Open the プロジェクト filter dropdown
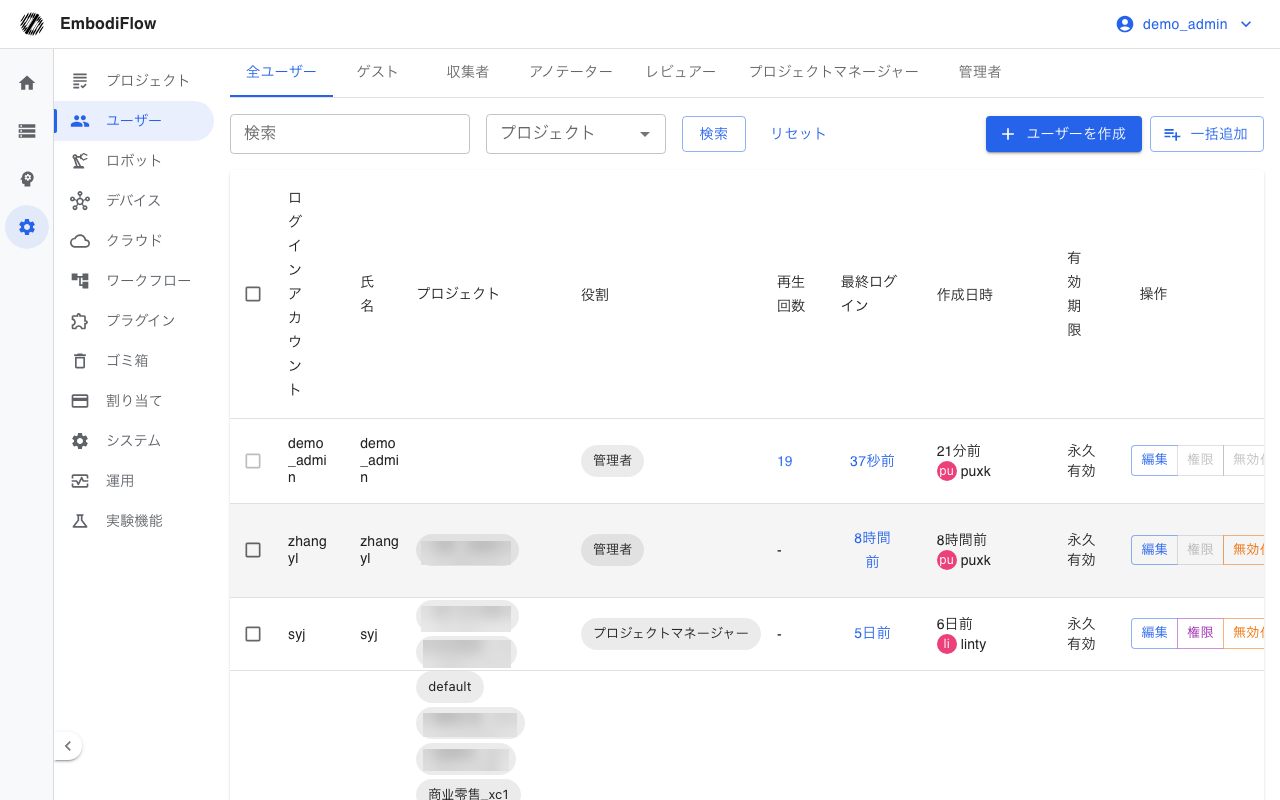 tap(576, 134)
